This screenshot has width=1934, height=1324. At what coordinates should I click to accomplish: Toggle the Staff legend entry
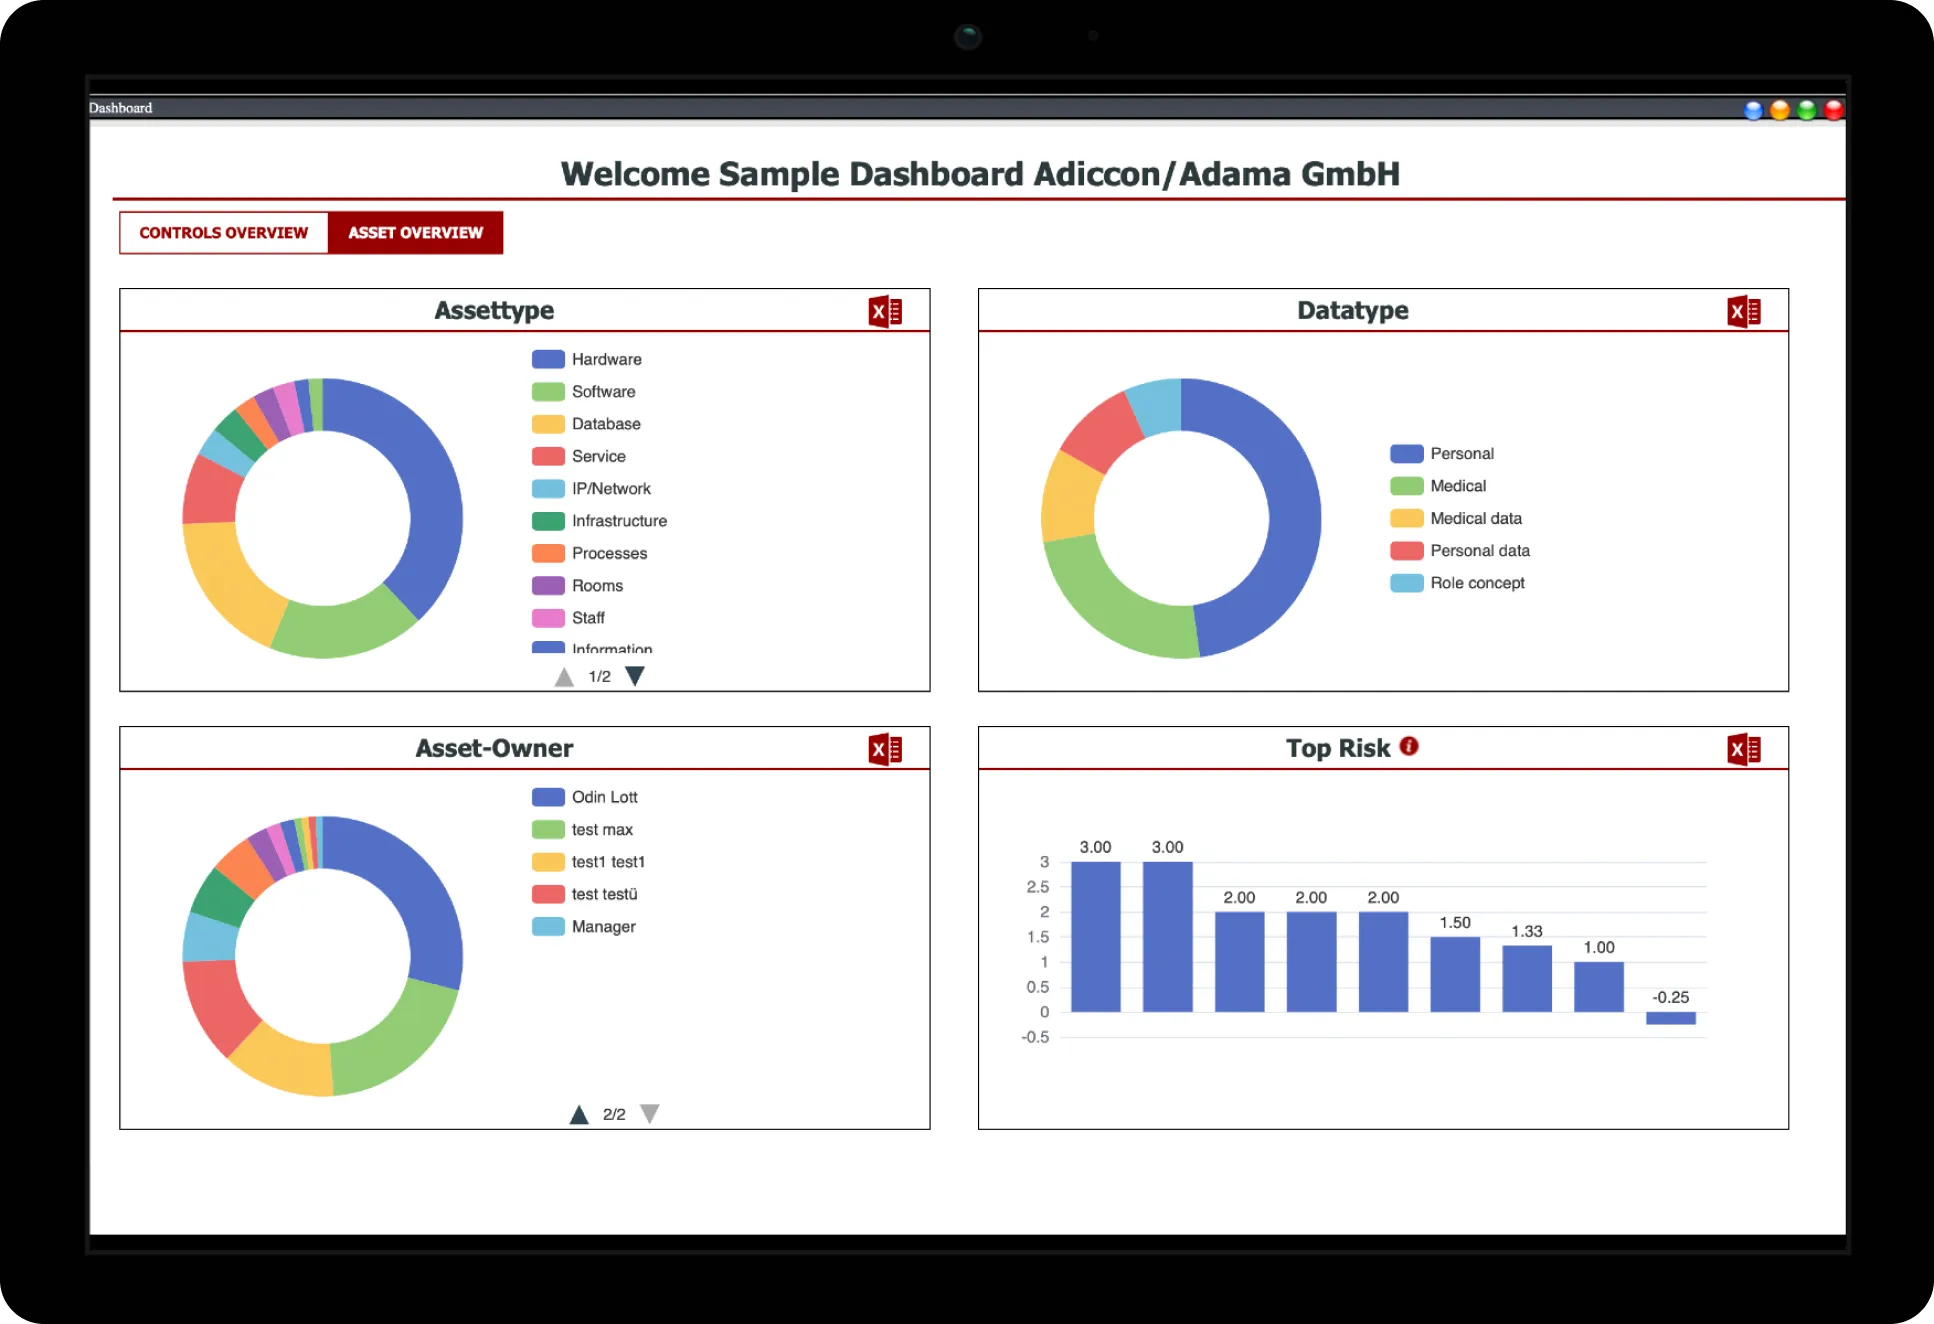[x=569, y=618]
